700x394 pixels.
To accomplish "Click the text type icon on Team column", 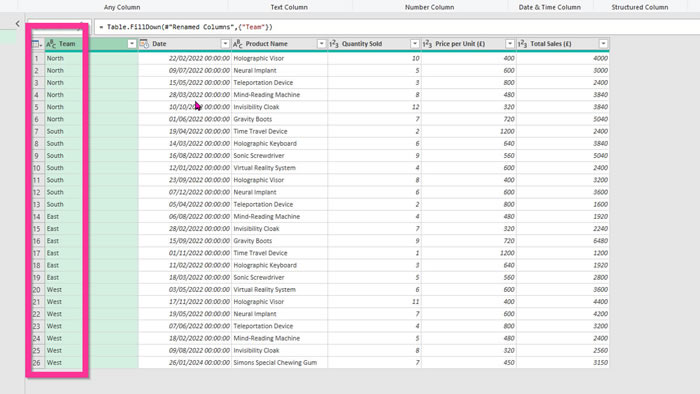I will pos(51,44).
